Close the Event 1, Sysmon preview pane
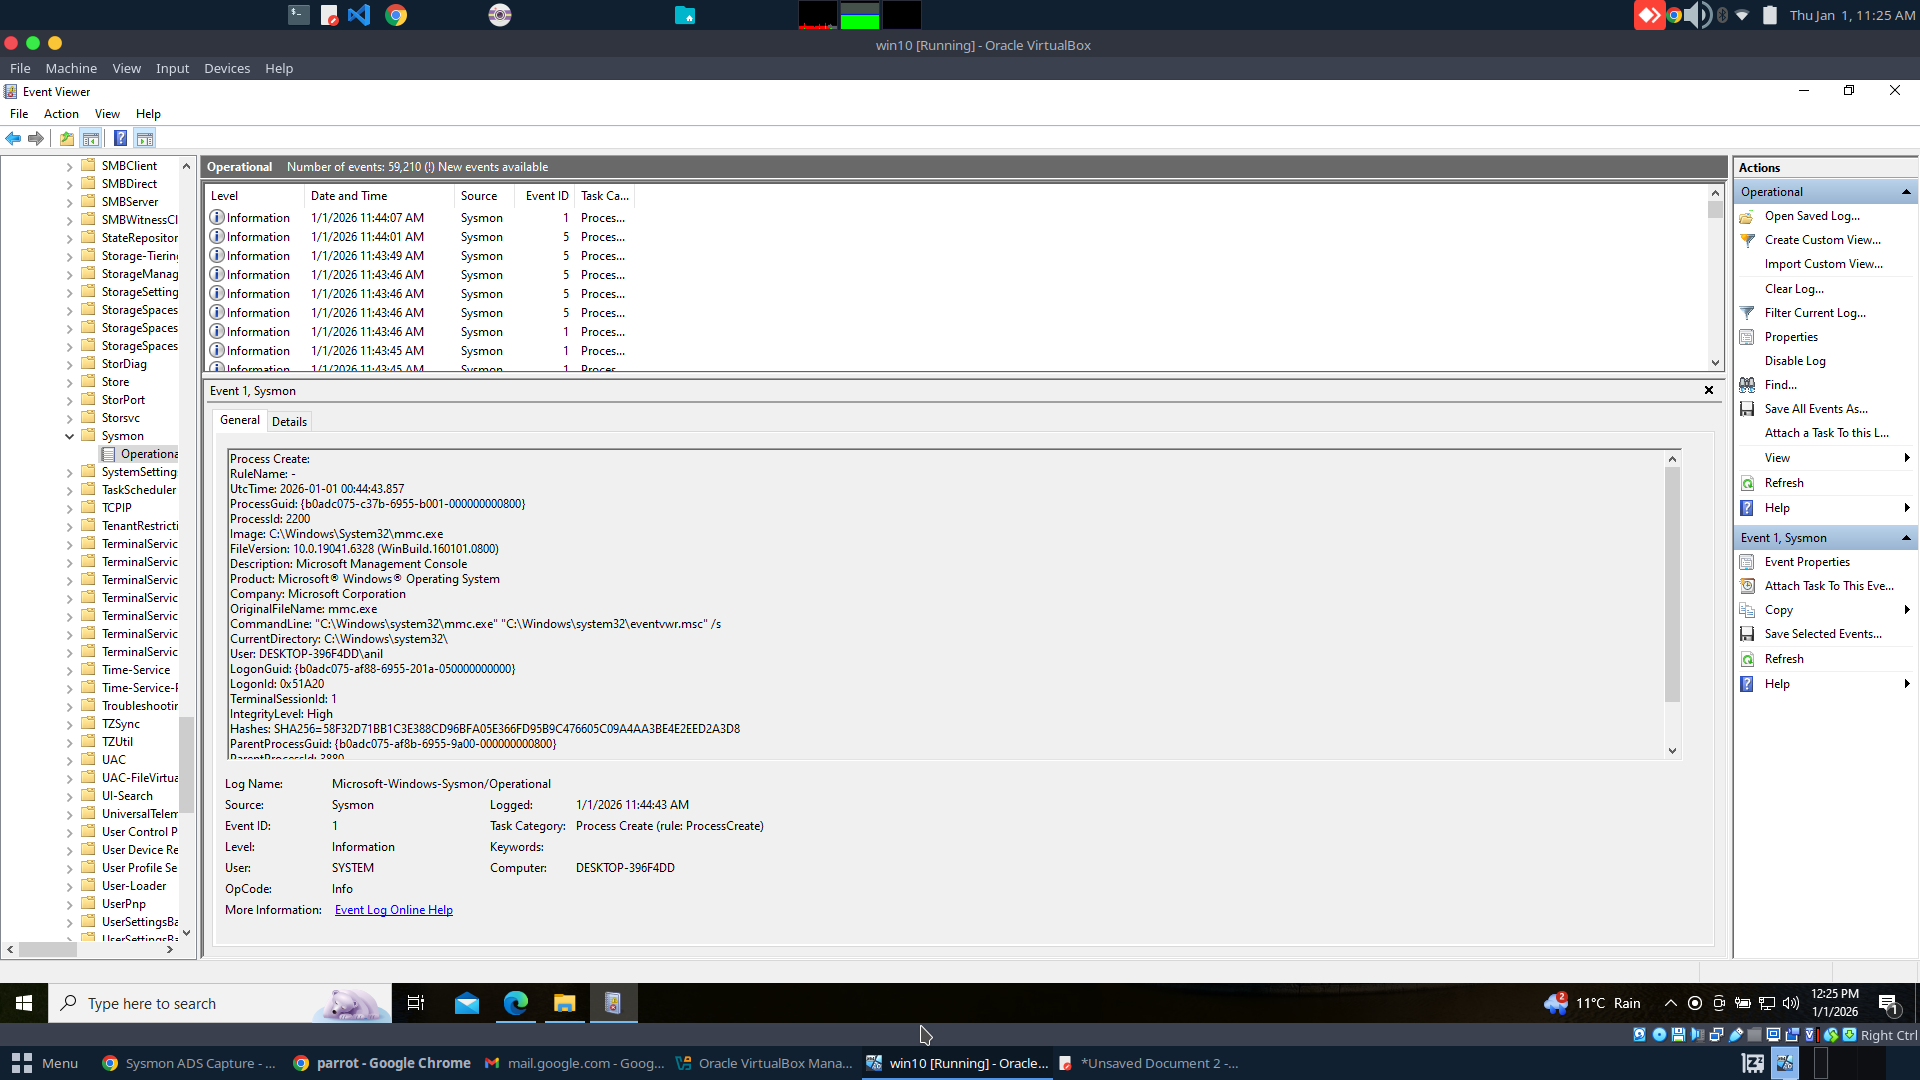 point(1709,390)
